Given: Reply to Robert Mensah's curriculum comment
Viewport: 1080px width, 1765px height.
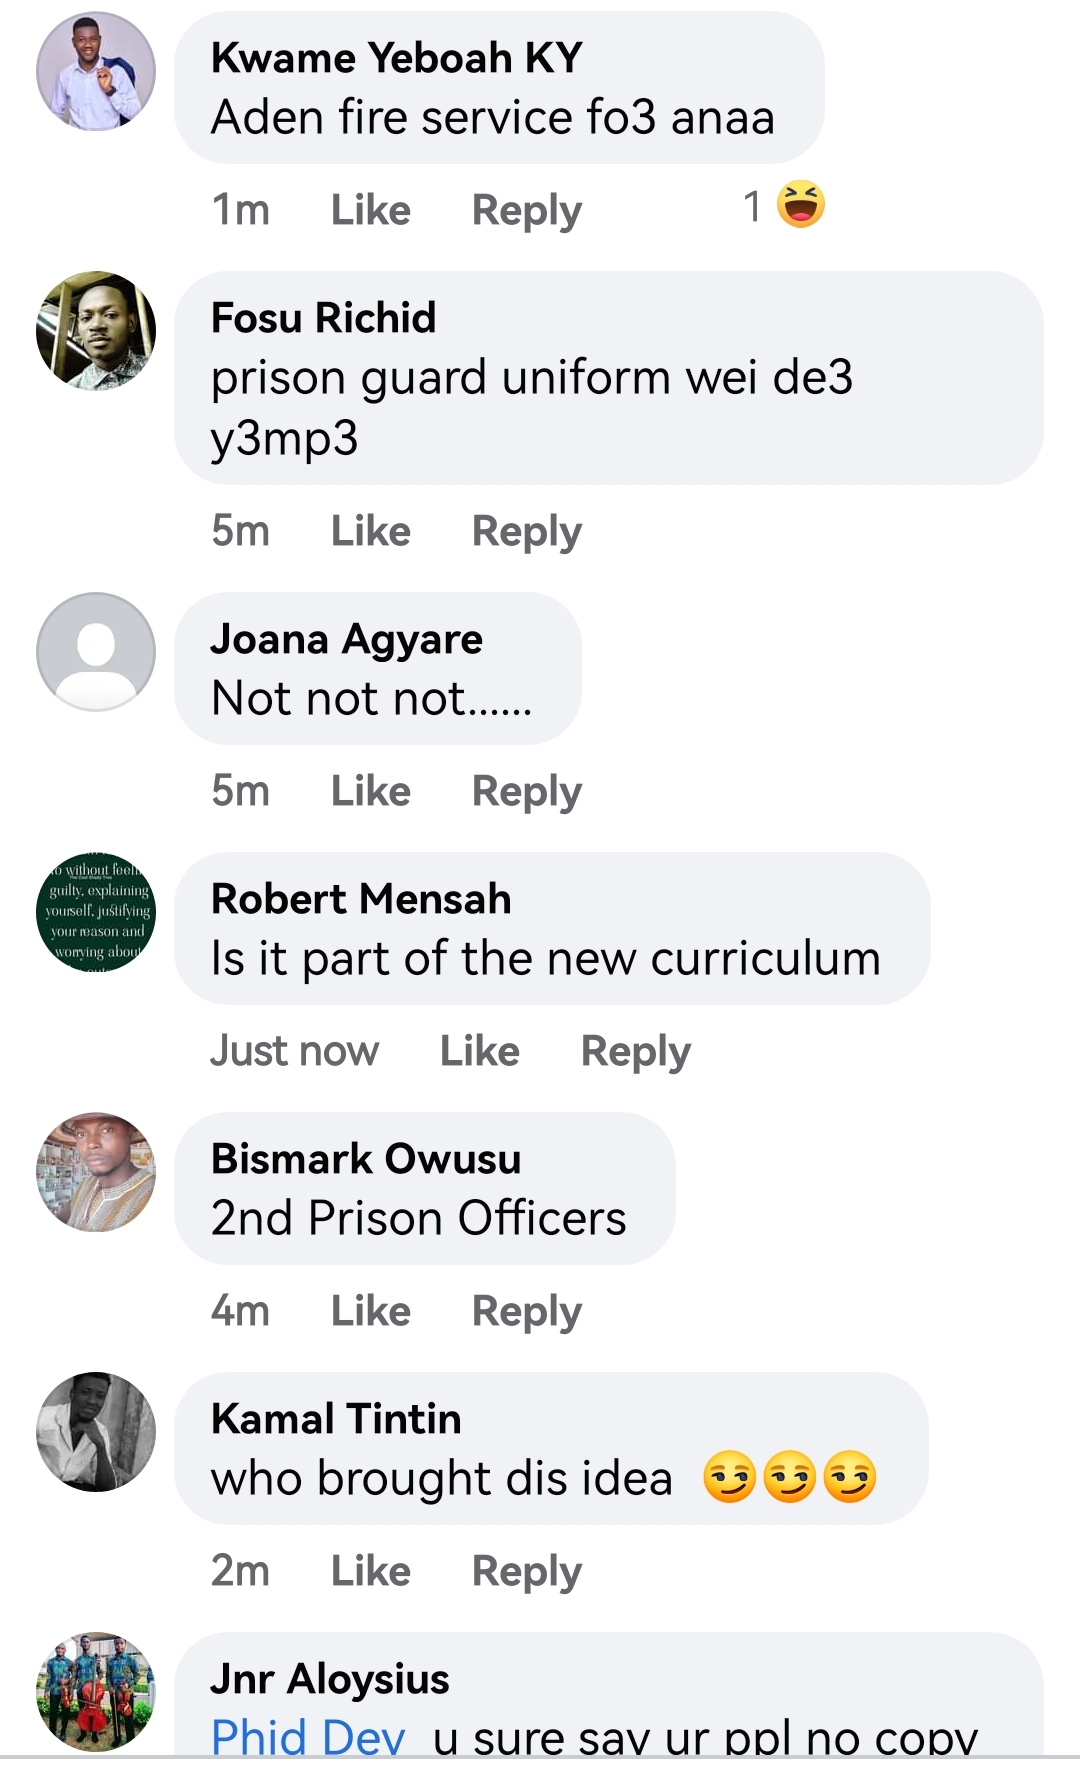Looking at the screenshot, I should click(636, 1052).
